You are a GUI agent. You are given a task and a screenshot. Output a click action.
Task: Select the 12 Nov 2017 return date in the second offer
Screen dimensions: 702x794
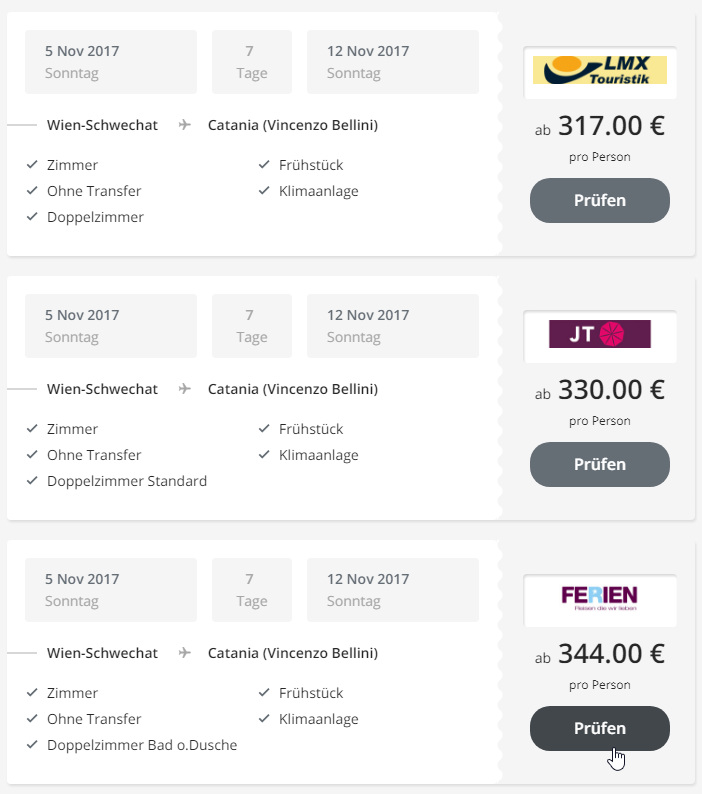click(x=393, y=326)
